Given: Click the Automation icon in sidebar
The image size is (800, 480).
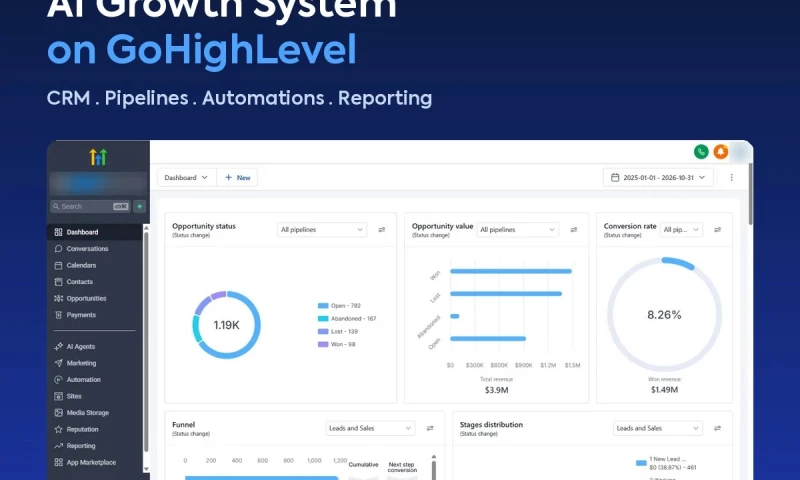Looking at the screenshot, I should (x=58, y=380).
